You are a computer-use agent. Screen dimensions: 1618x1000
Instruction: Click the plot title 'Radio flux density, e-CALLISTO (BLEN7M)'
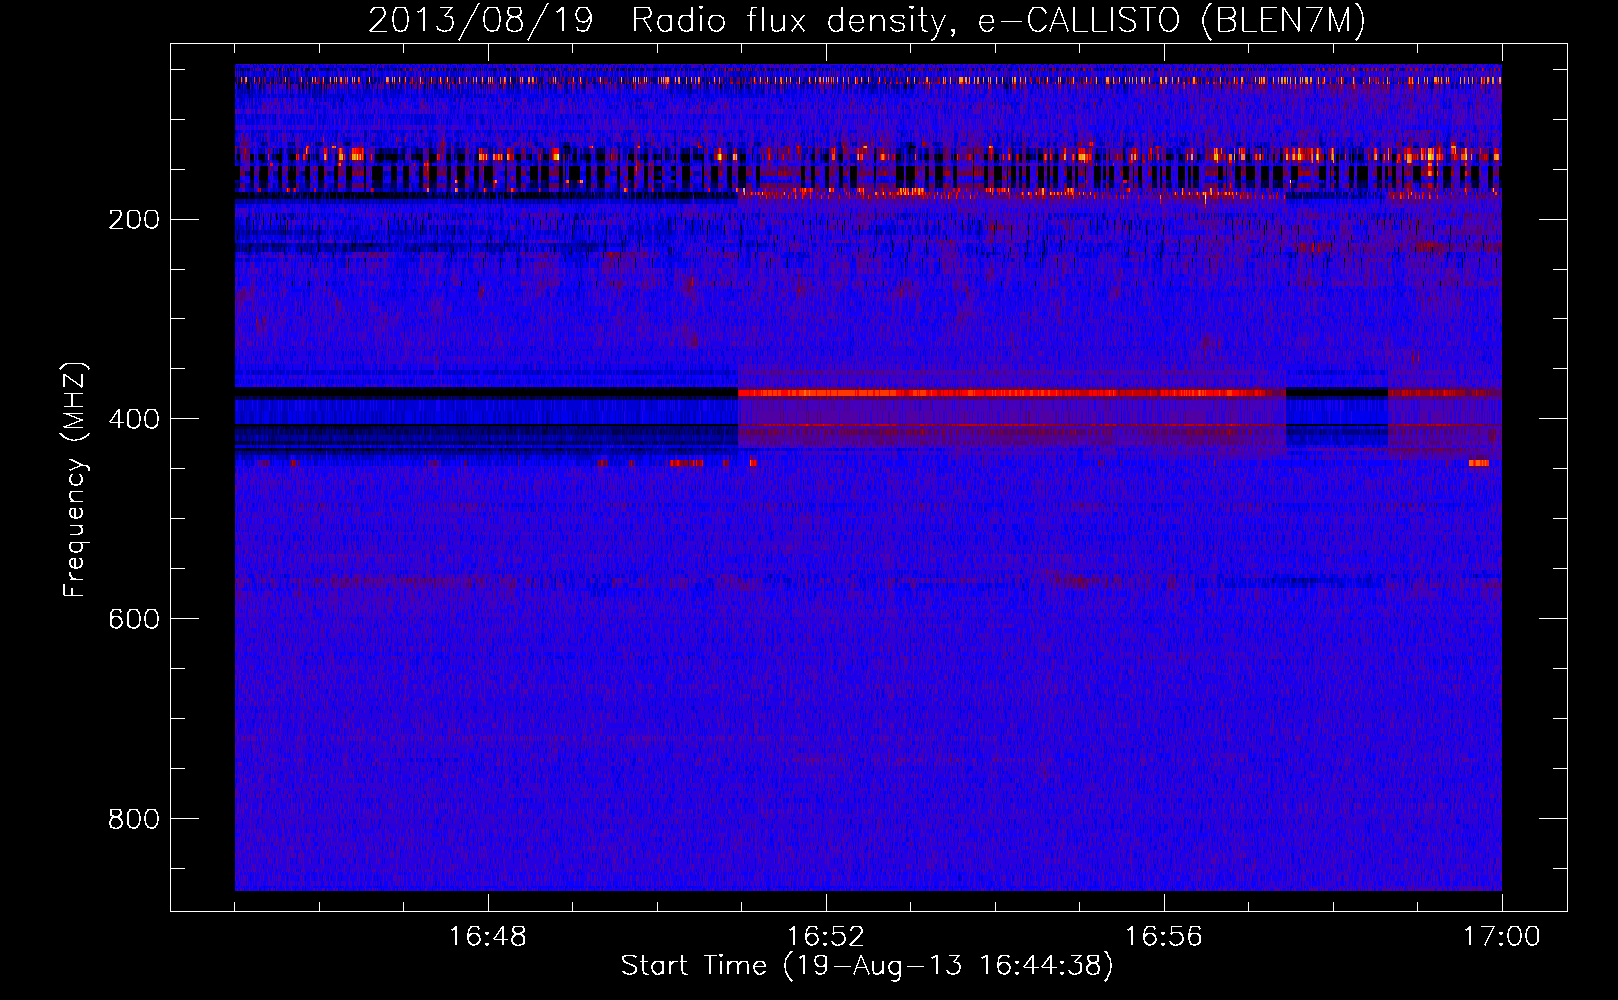tap(998, 21)
